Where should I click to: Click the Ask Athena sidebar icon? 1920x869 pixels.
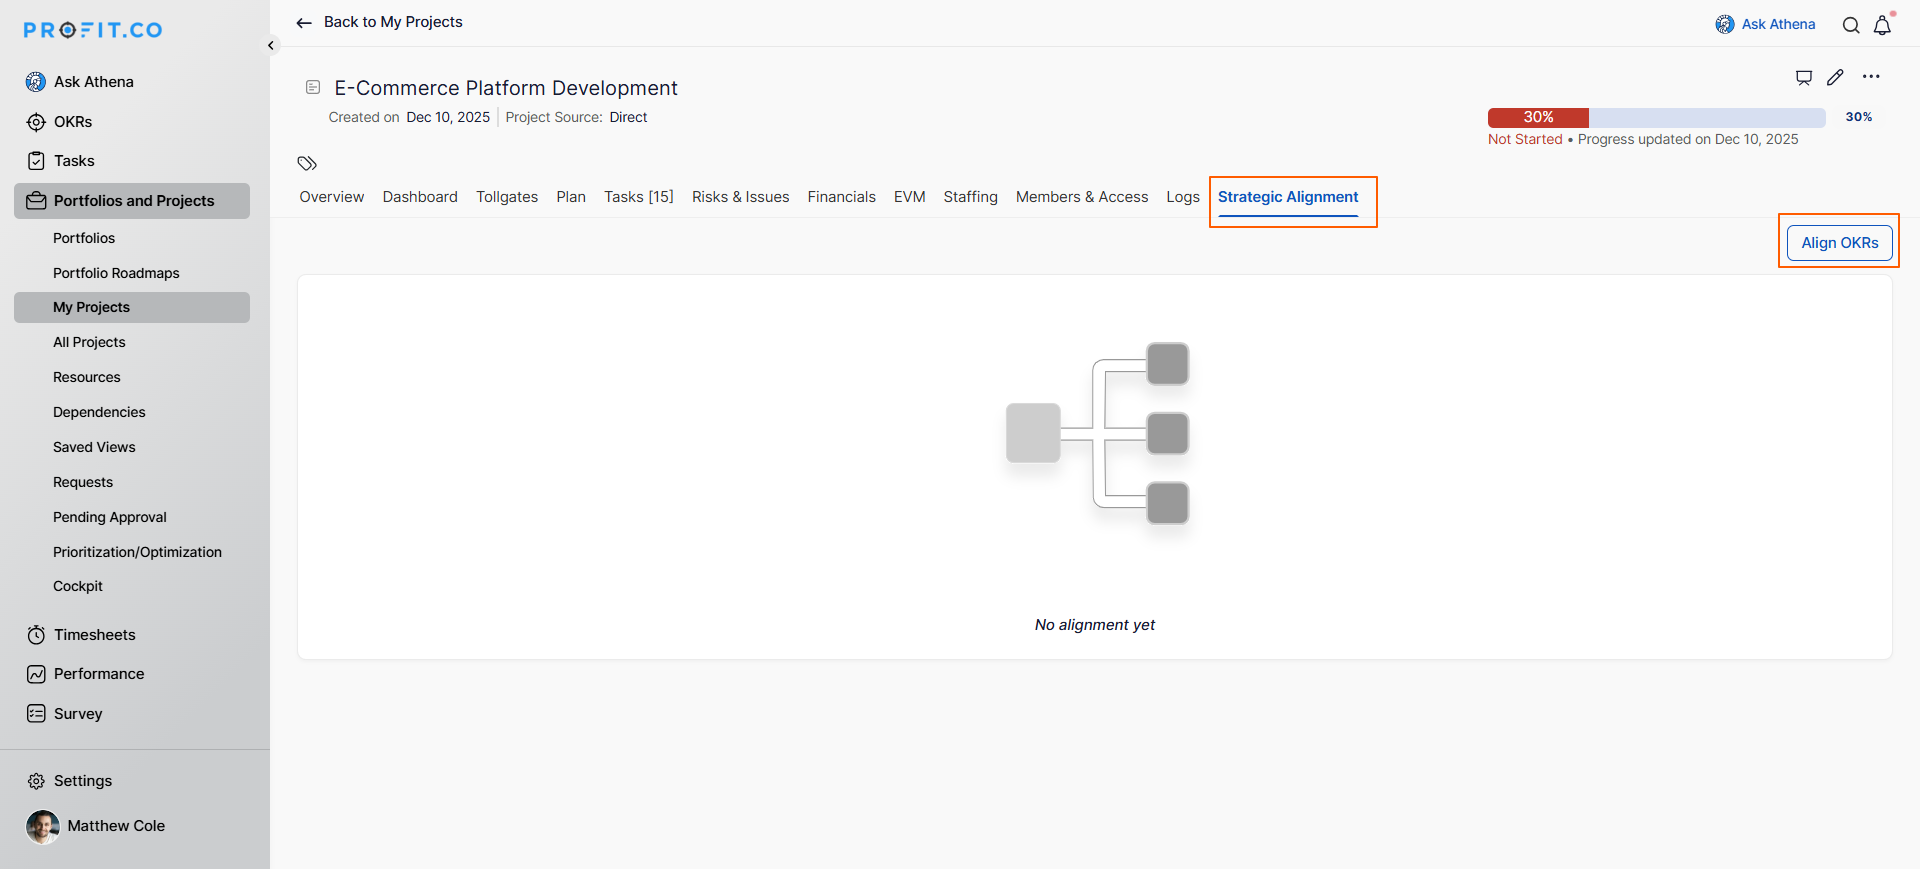pyautogui.click(x=36, y=82)
